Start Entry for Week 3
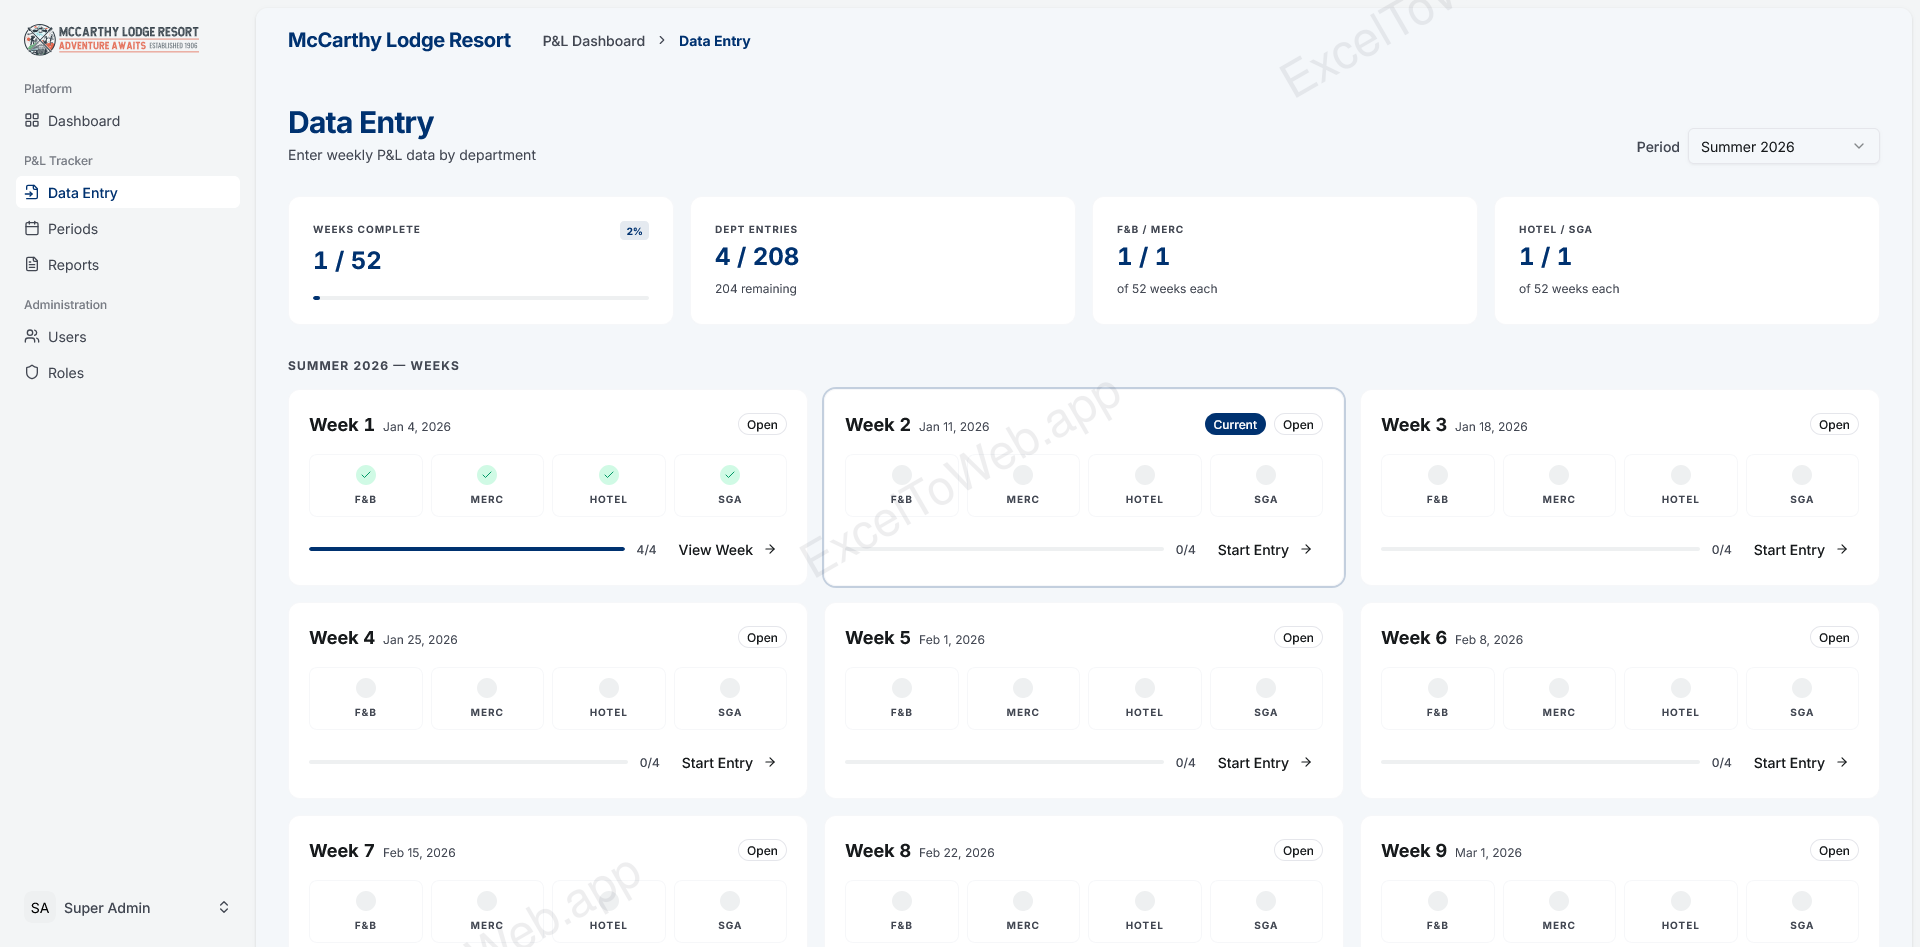The width and height of the screenshot is (1920, 947). click(1789, 549)
